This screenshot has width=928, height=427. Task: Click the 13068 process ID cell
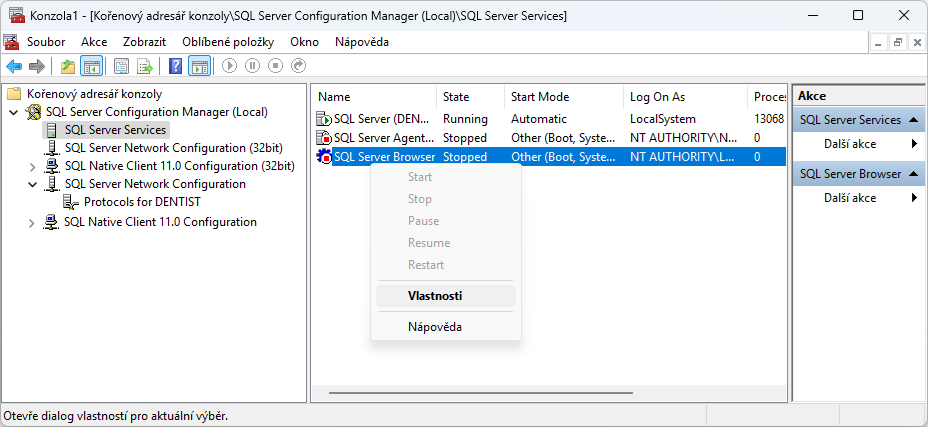[x=769, y=119]
